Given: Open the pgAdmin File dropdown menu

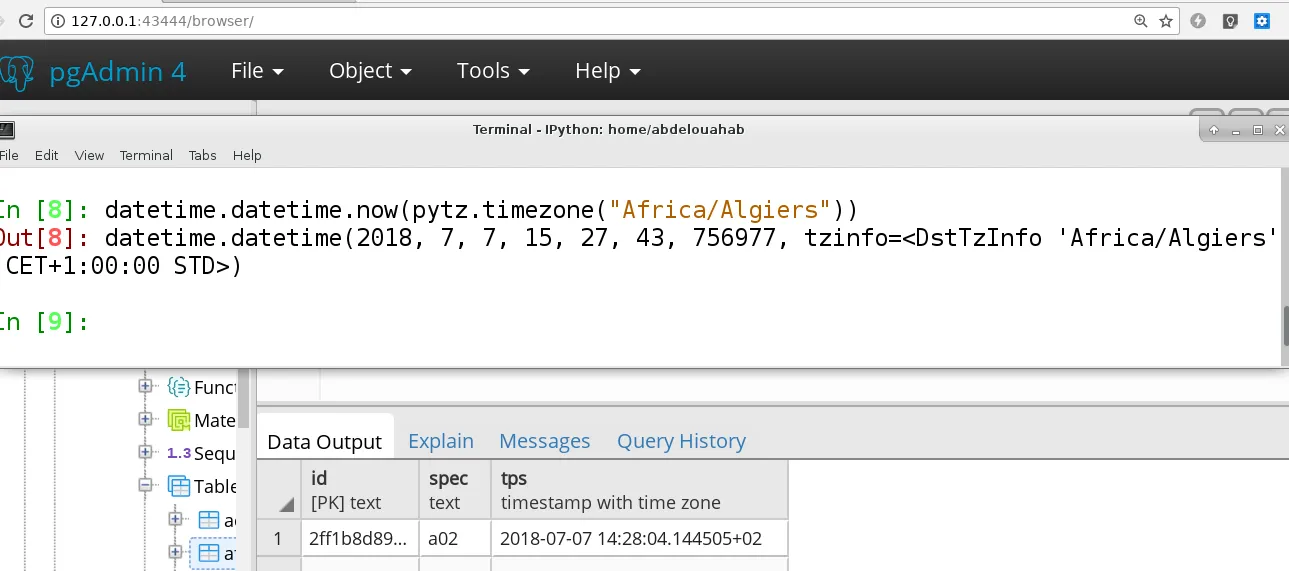Looking at the screenshot, I should (x=257, y=71).
